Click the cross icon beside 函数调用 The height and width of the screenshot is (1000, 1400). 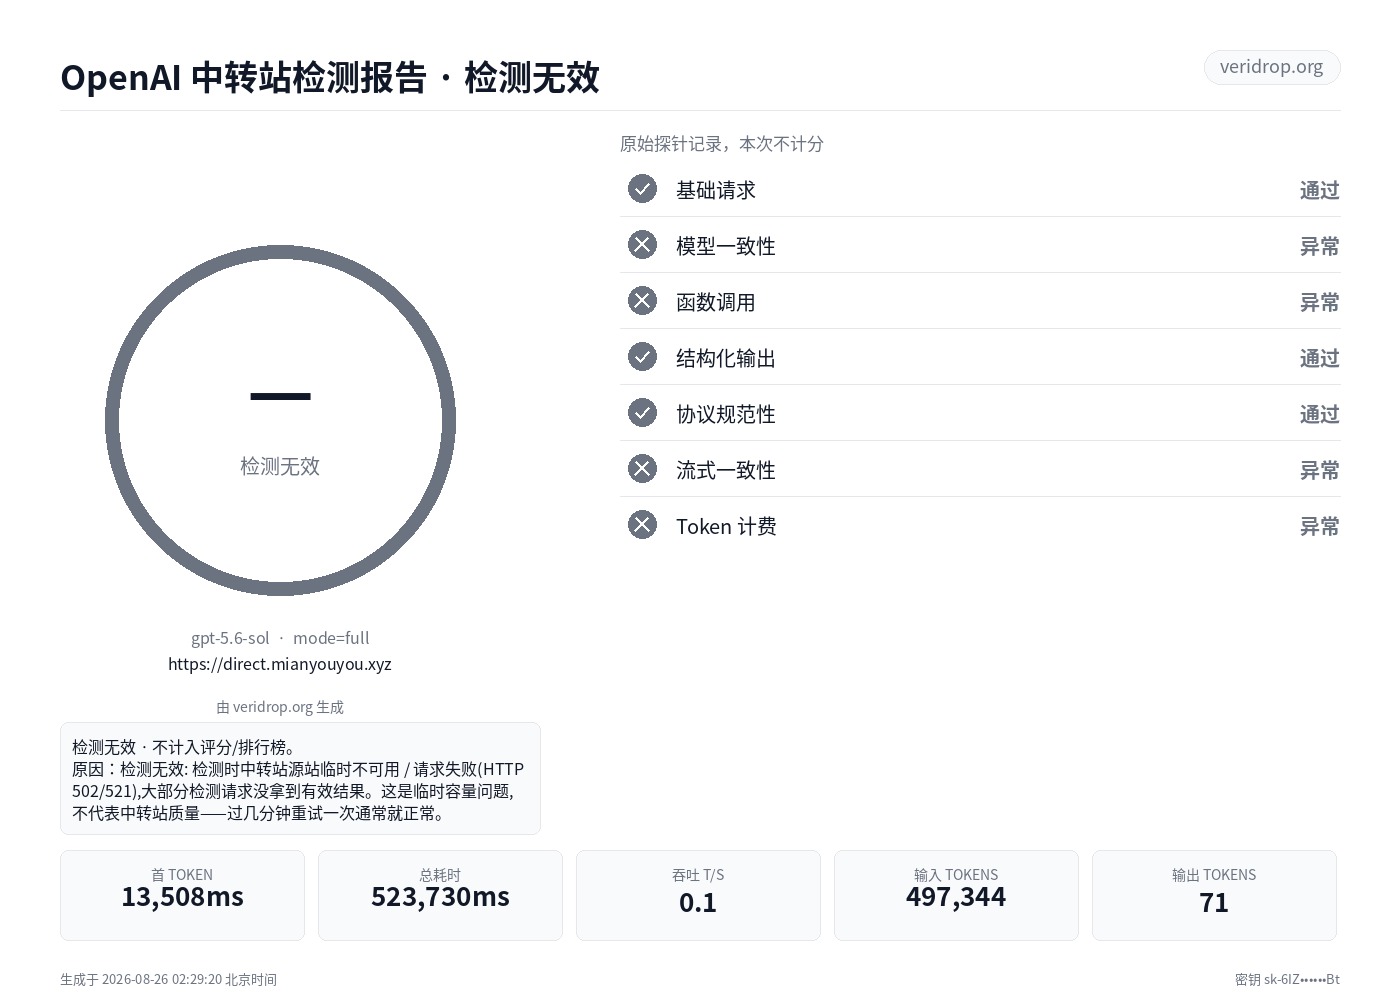click(642, 301)
